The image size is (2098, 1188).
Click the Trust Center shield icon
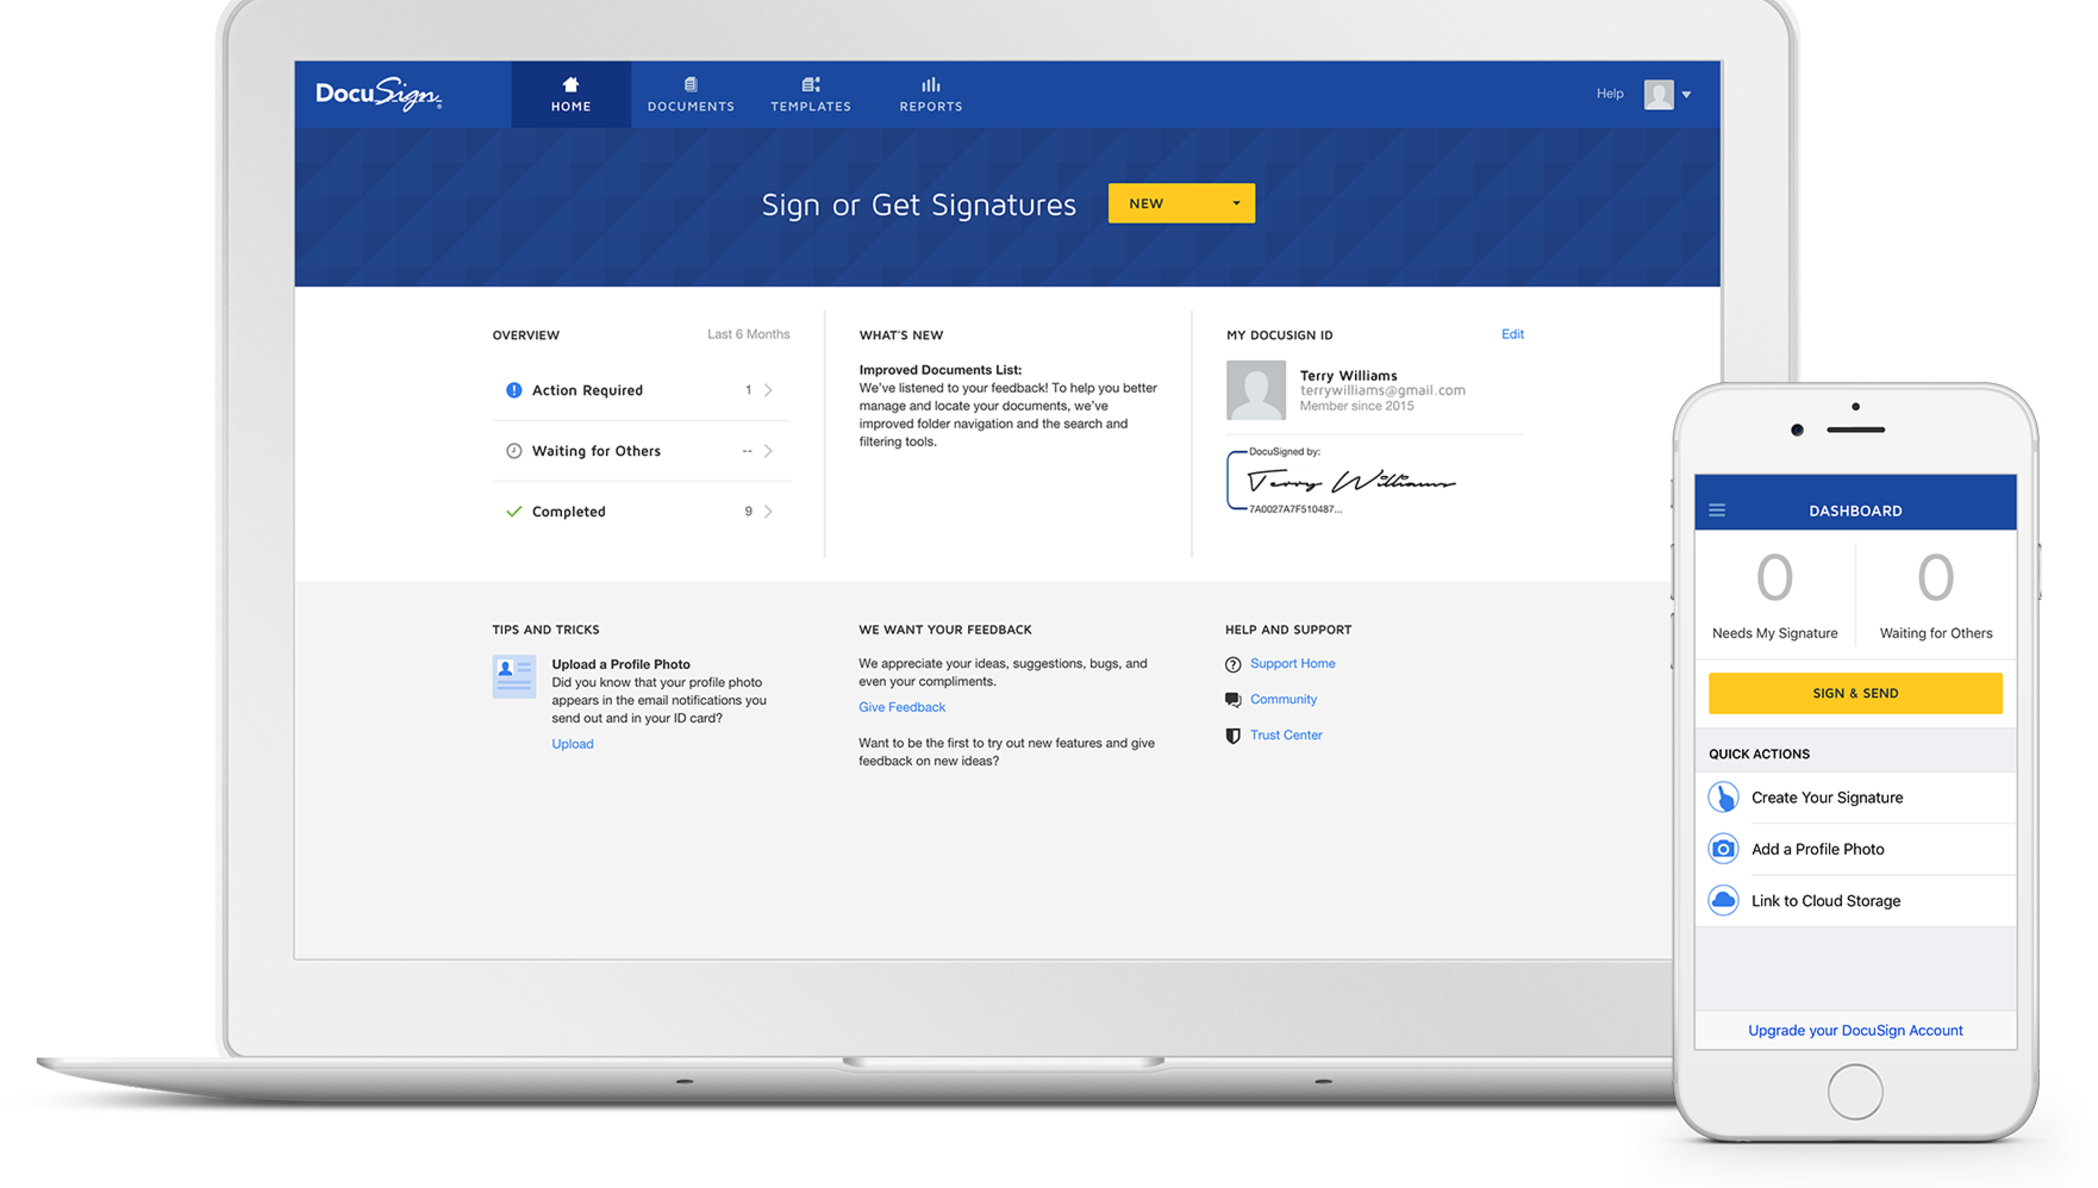1232,735
